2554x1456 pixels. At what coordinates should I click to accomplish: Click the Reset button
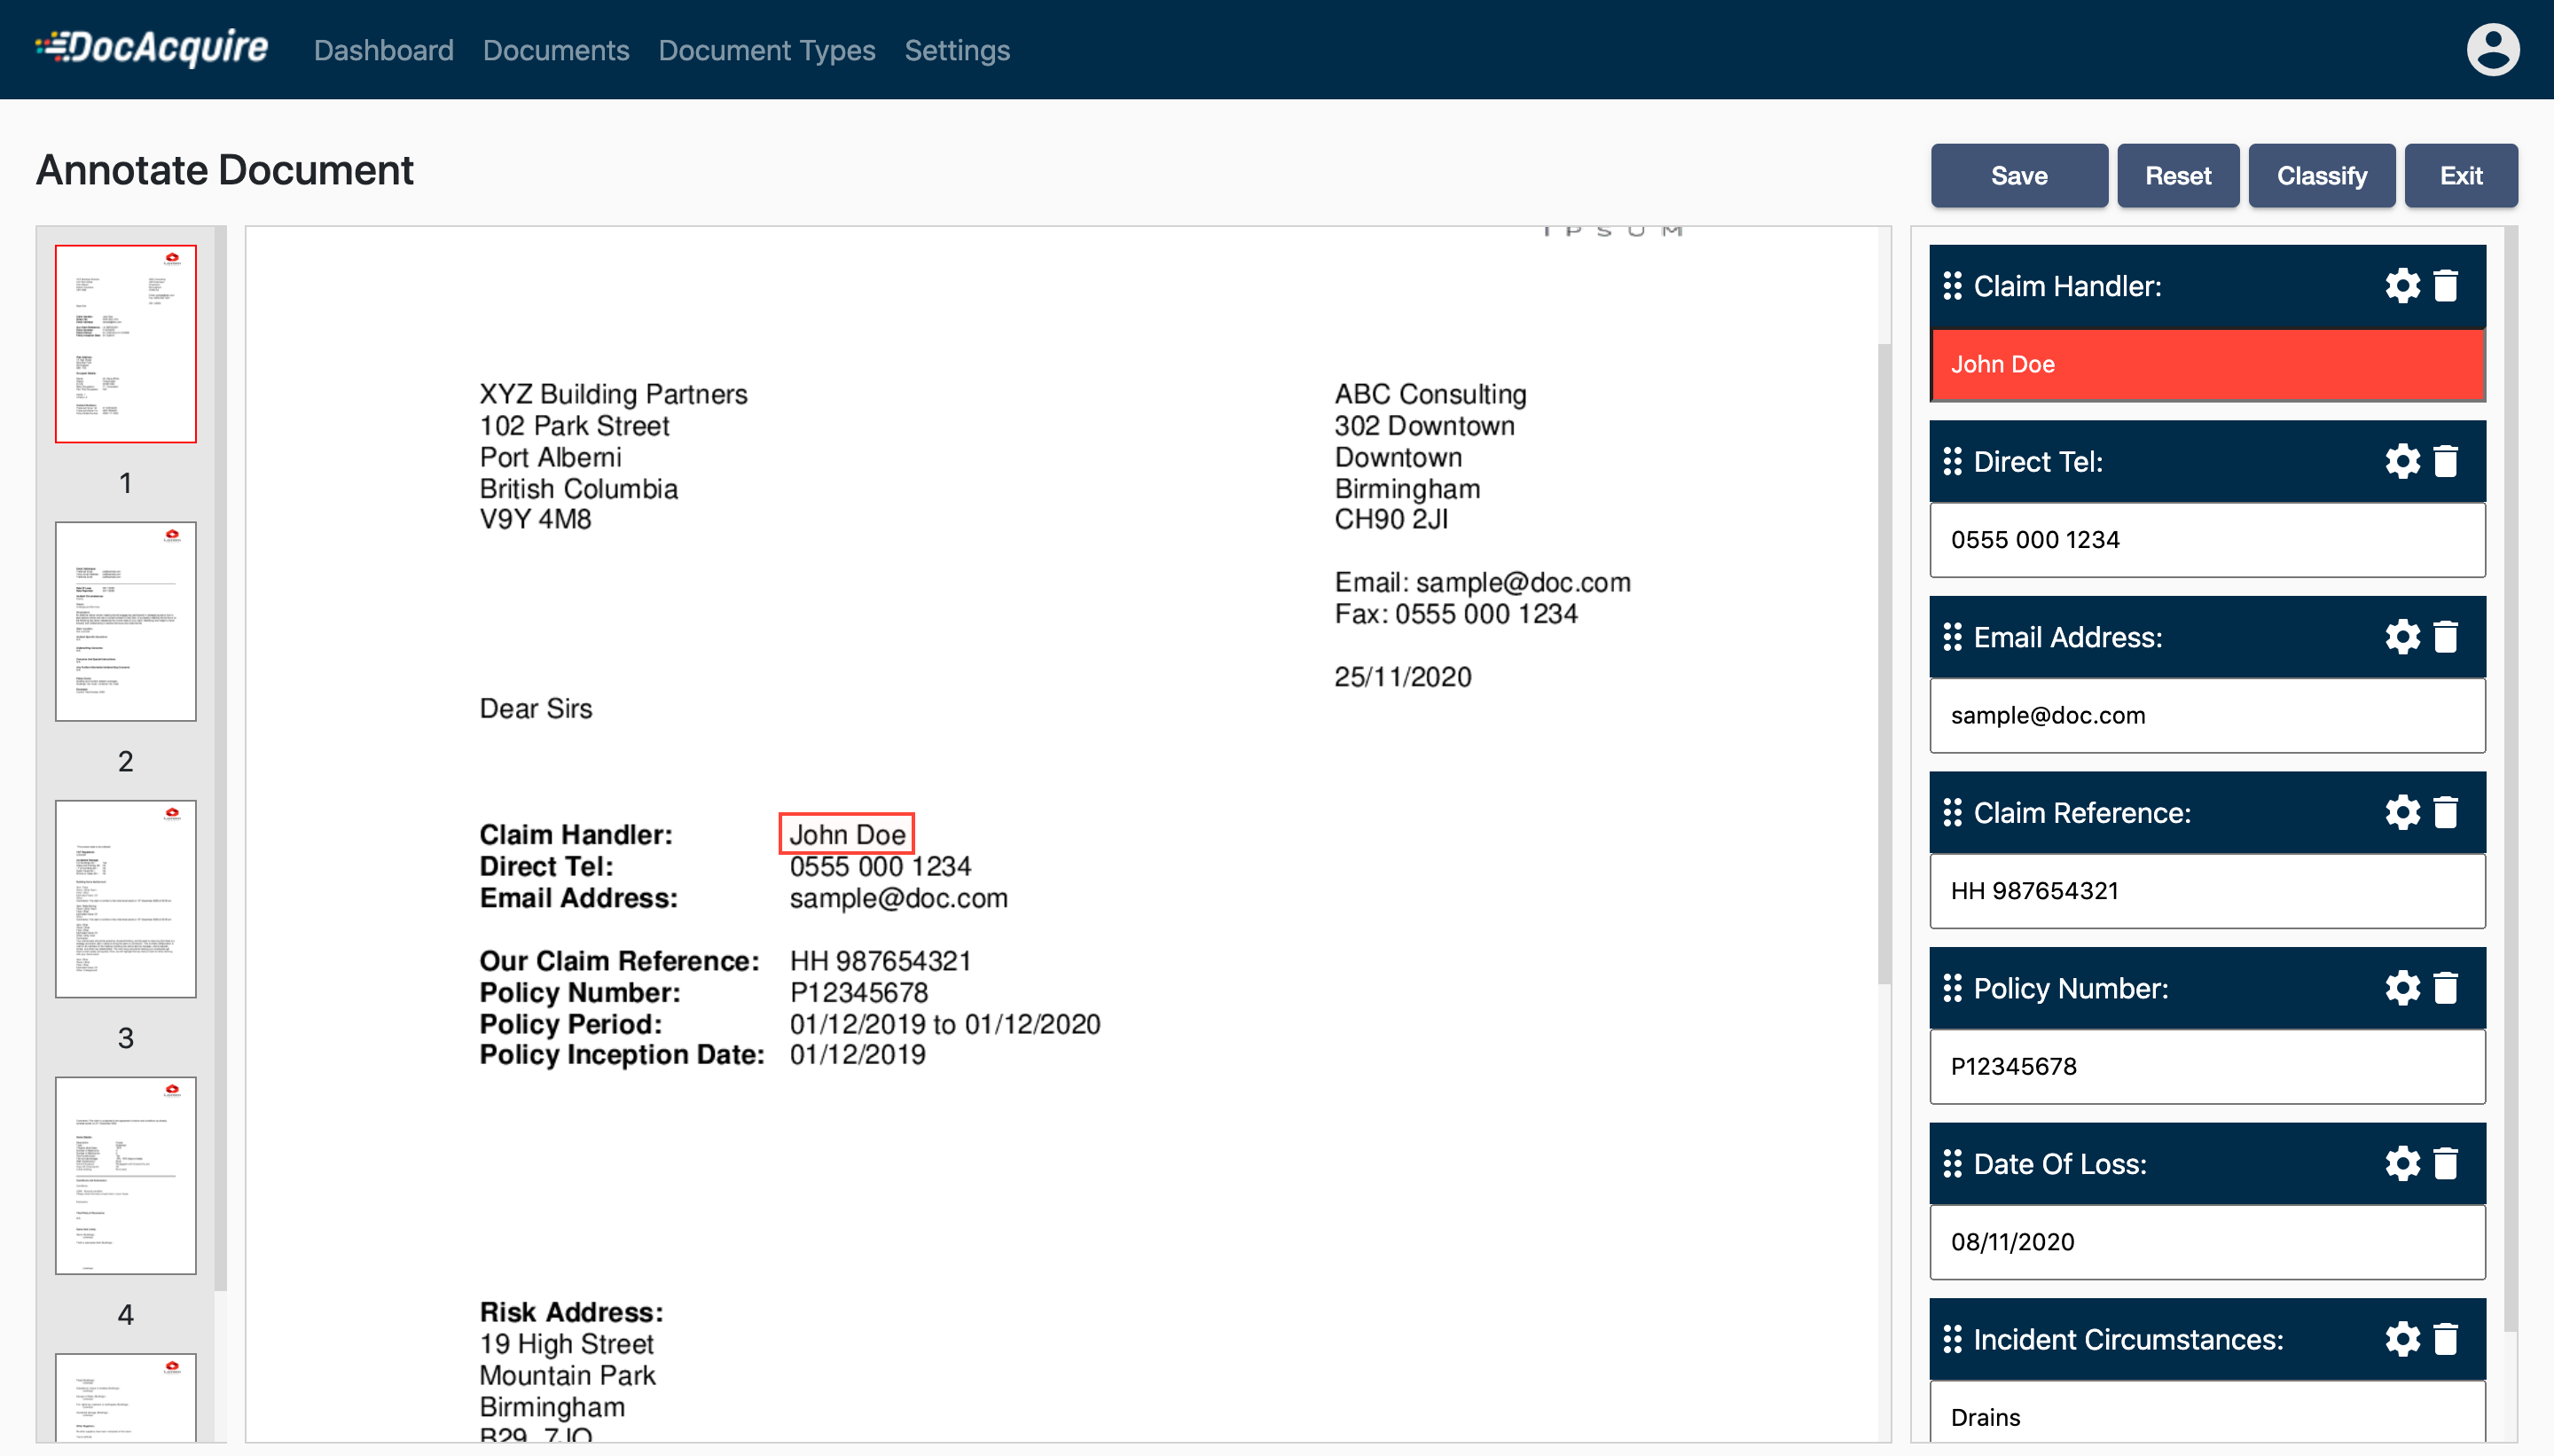pos(2177,176)
